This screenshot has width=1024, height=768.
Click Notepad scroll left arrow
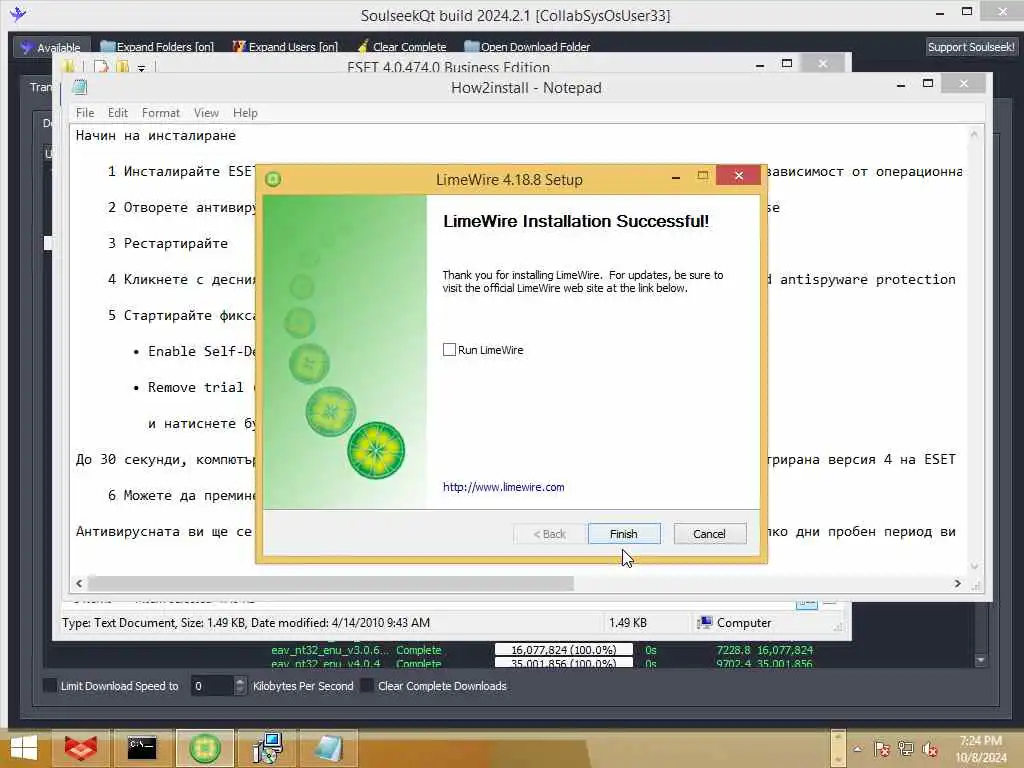[79, 583]
